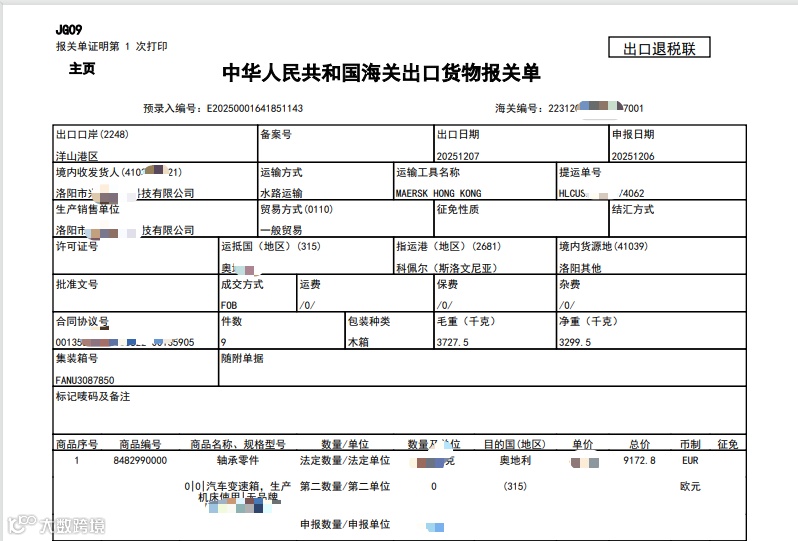Click trade mode value 一般贸易

[281, 230]
